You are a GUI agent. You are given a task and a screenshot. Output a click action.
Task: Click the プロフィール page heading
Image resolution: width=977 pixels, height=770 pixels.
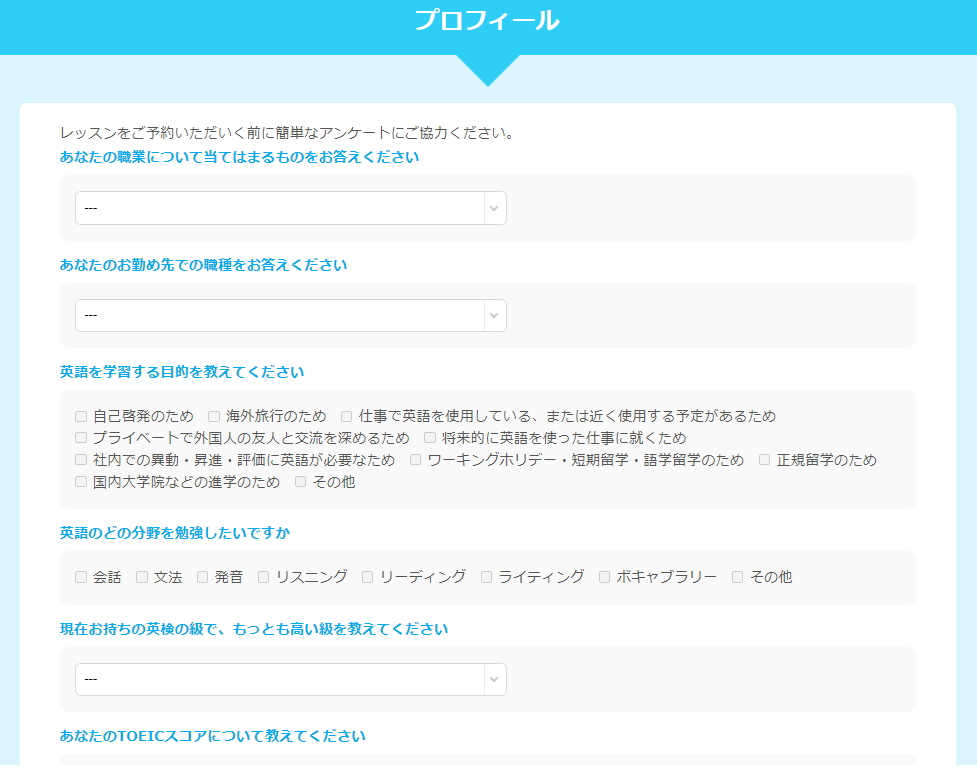click(x=487, y=21)
